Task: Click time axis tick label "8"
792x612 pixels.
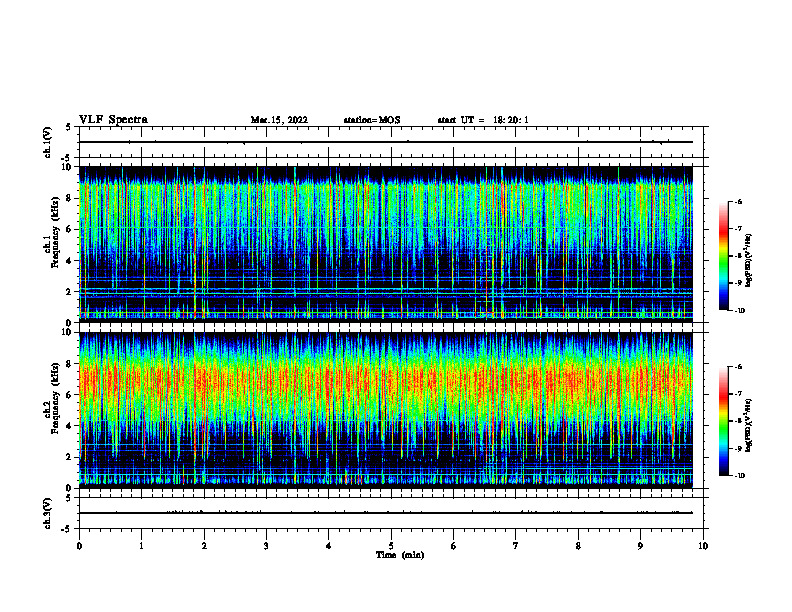Action: pos(578,546)
